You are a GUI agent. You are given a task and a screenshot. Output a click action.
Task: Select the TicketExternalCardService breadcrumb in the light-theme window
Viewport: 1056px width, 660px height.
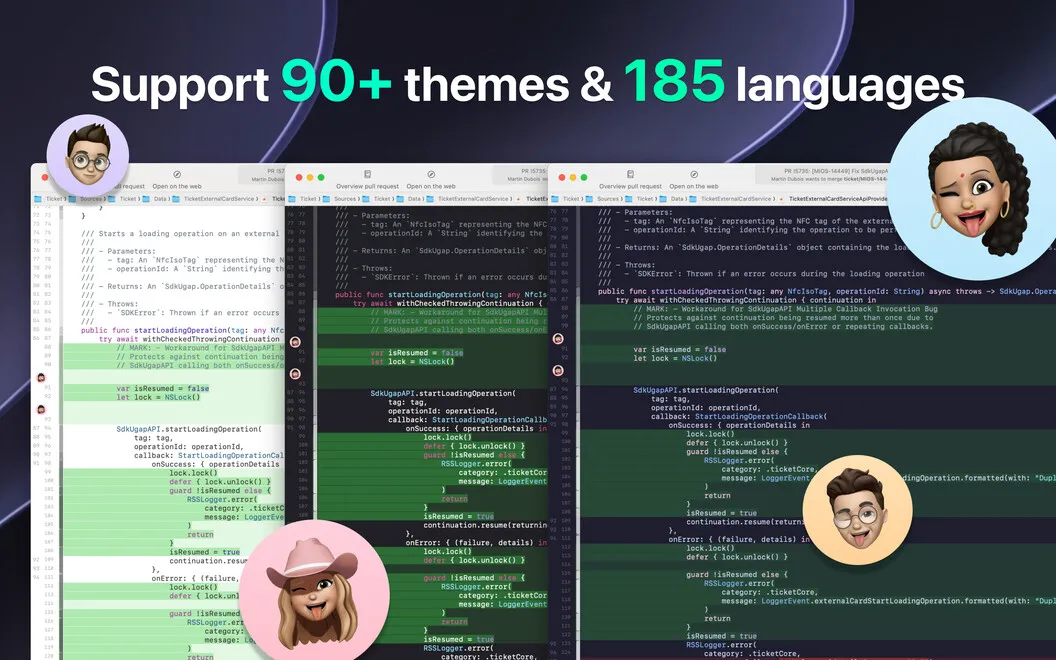[x=219, y=199]
